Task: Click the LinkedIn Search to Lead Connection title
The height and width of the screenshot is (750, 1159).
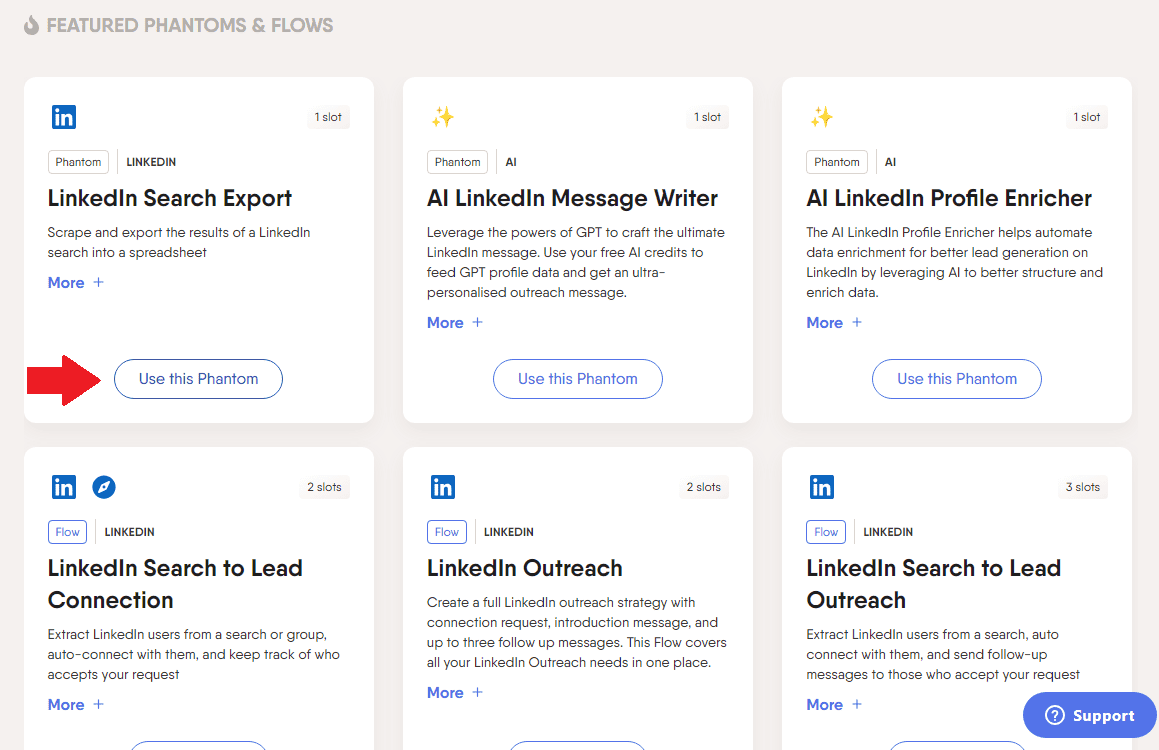Action: coord(175,584)
